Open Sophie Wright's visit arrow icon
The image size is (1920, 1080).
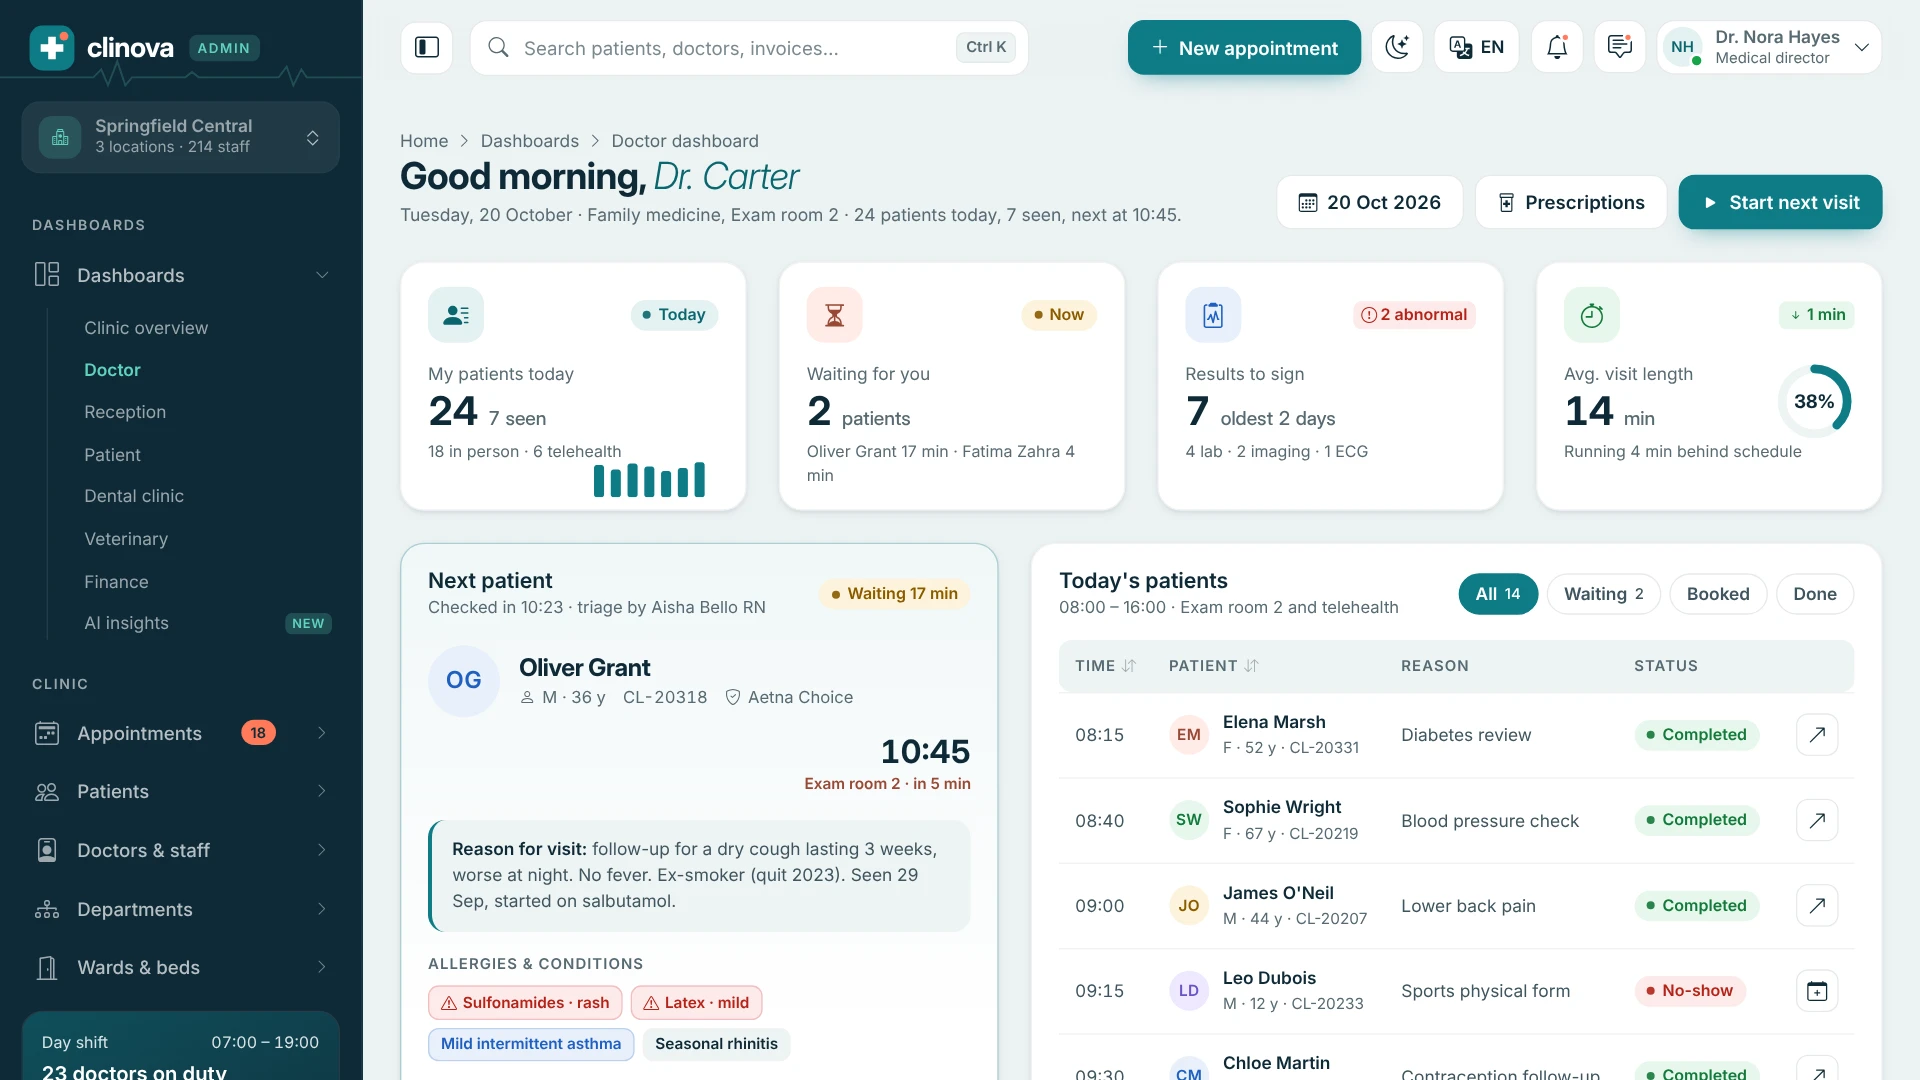1817,820
